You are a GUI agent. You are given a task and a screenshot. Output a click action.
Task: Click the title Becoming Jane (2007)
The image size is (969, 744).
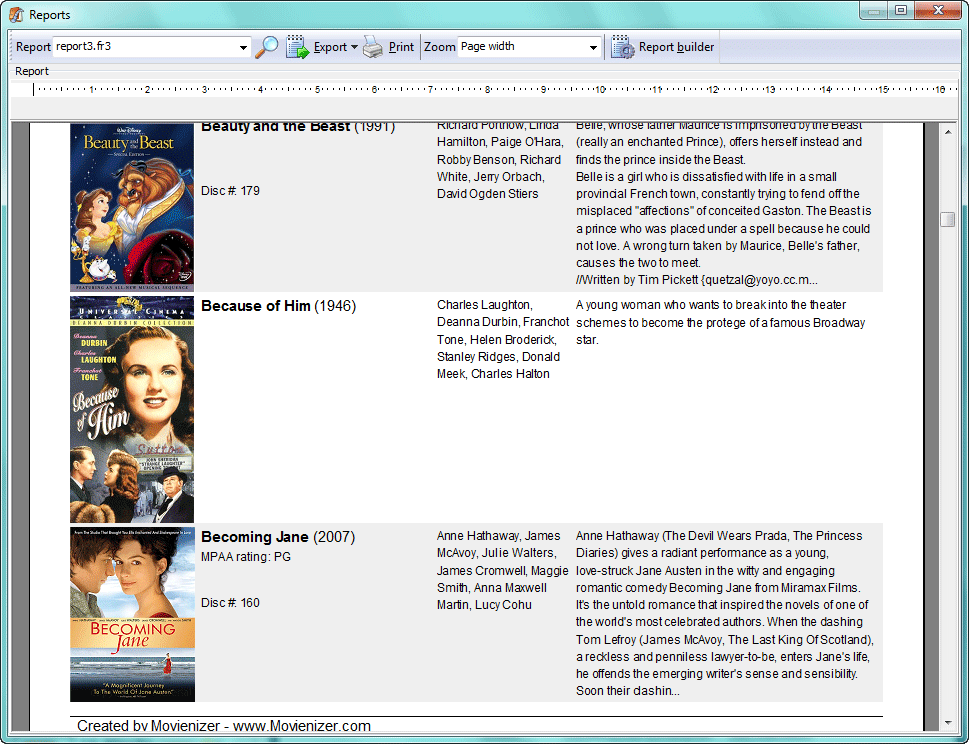pyautogui.click(x=278, y=537)
